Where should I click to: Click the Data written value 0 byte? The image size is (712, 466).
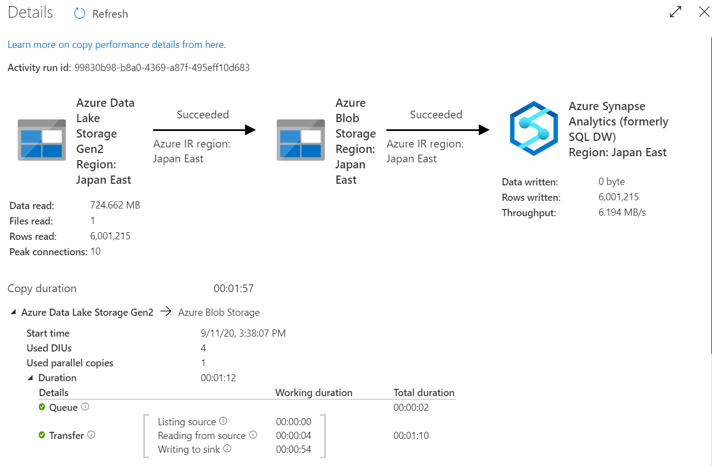611,182
